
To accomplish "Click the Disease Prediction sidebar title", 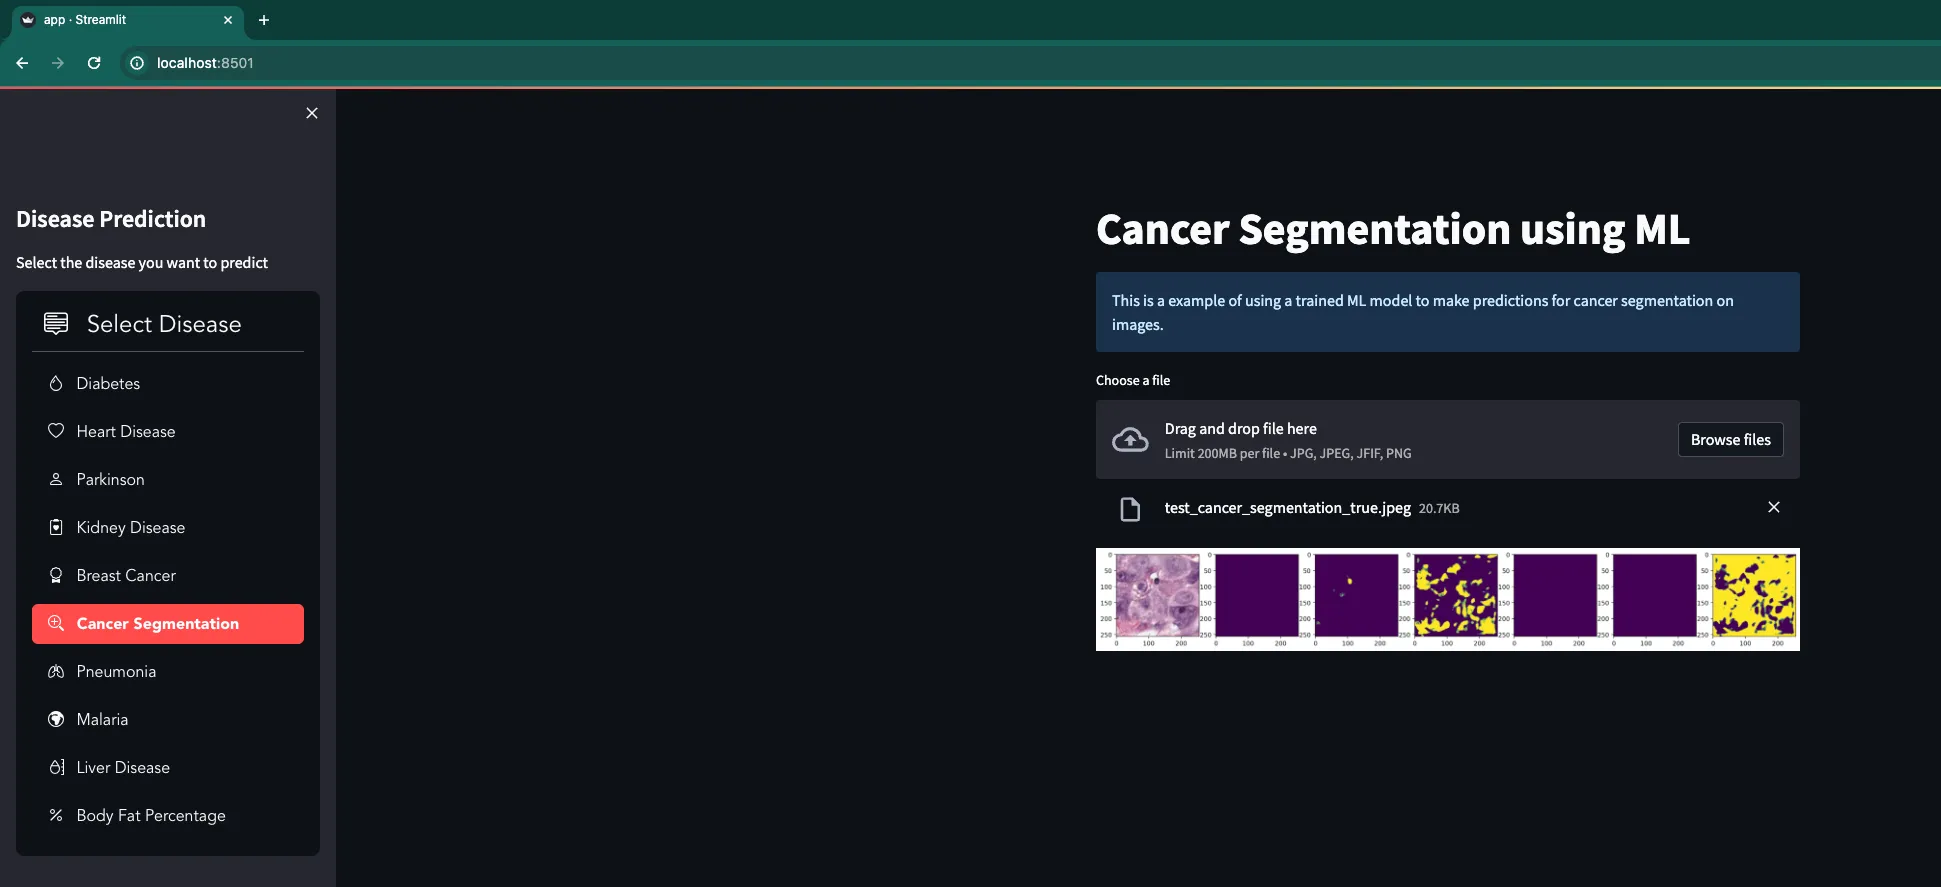I will click(111, 219).
